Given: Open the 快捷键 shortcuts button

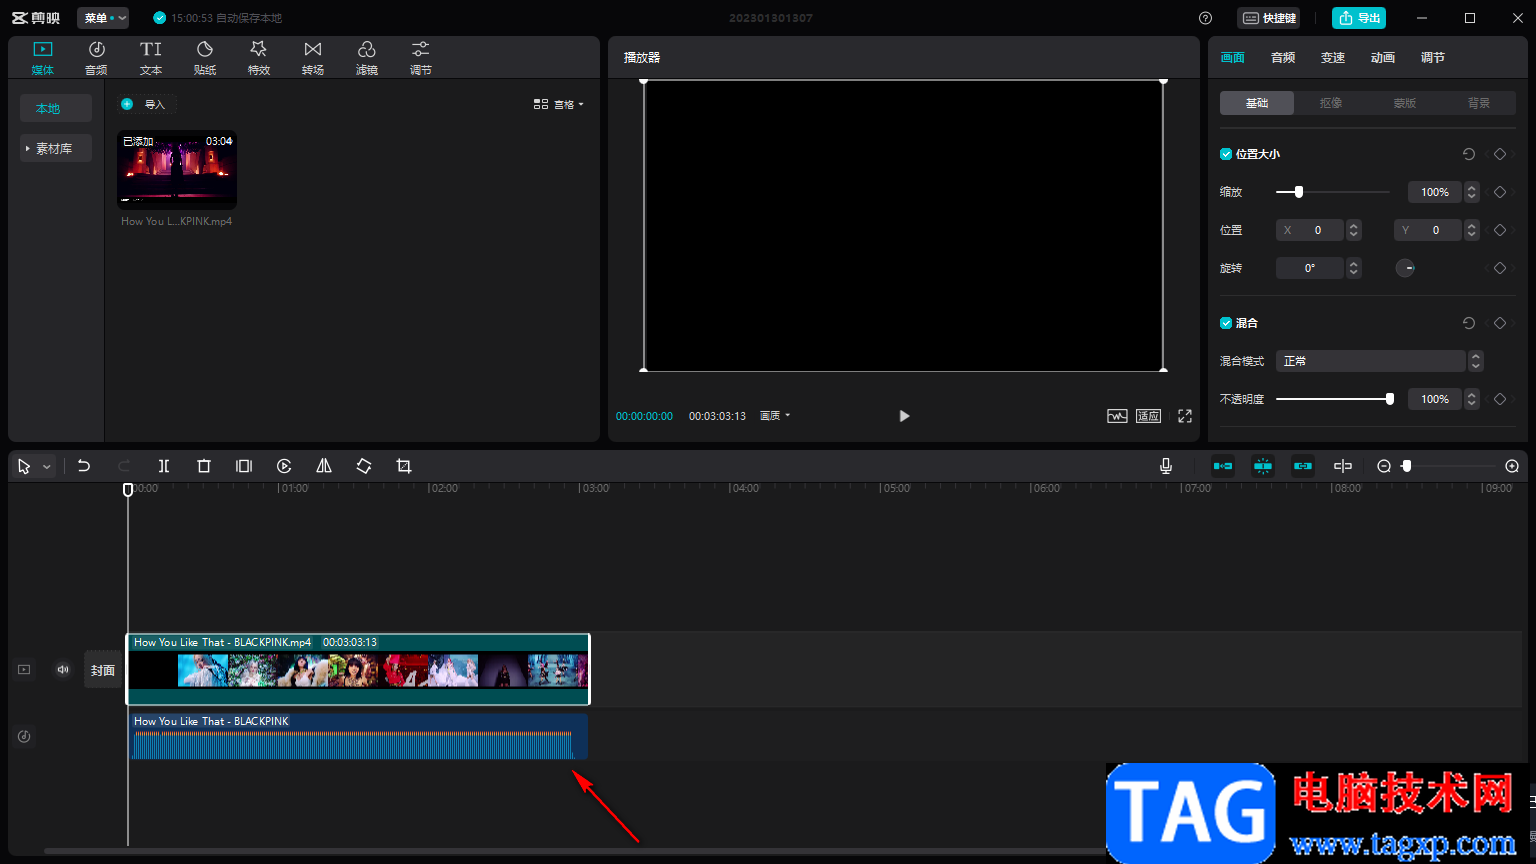Looking at the screenshot, I should 1269,18.
